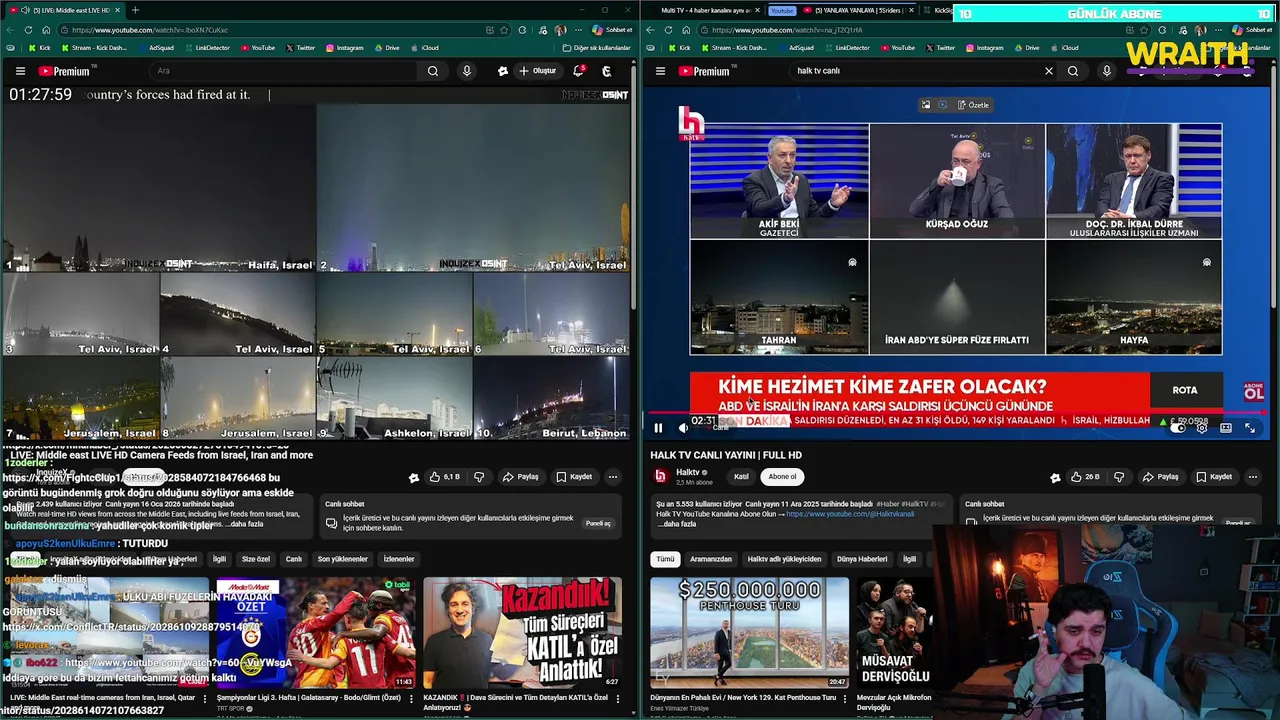Click Katıl to join Halktv channel
This screenshot has height=720, width=1280.
click(741, 477)
